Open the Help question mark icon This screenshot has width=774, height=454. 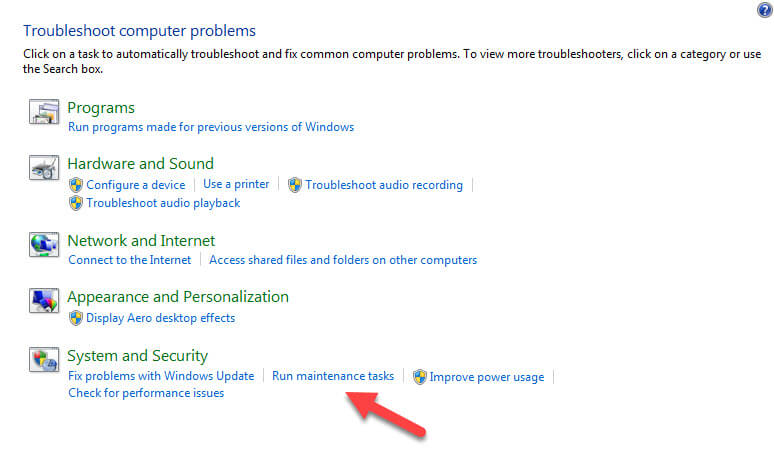pos(765,10)
